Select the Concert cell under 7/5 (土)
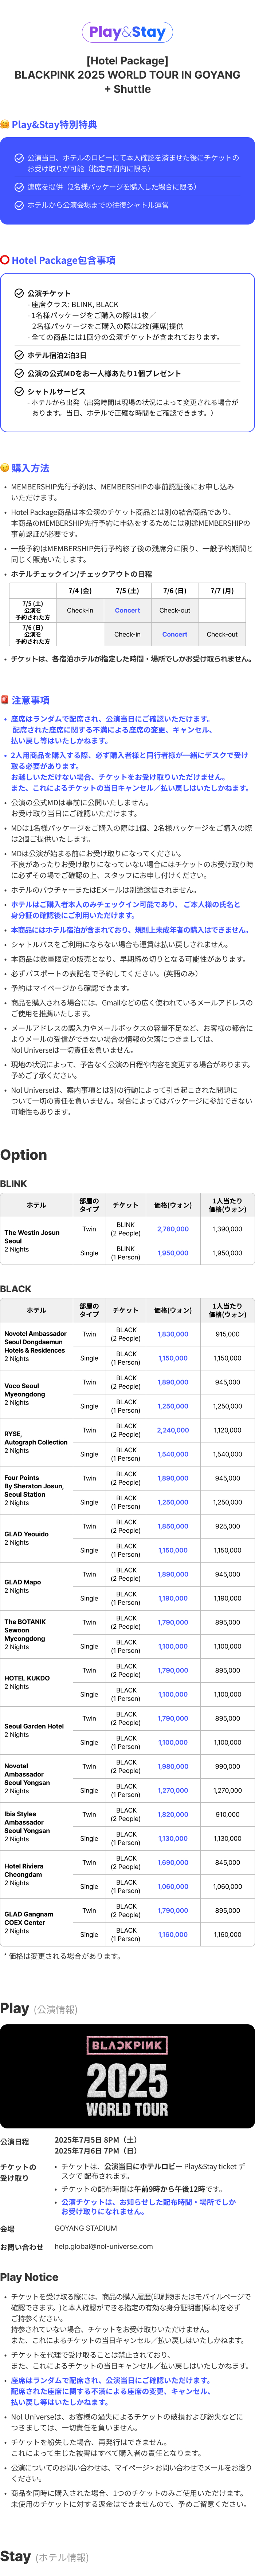The image size is (255, 2576). 127,610
